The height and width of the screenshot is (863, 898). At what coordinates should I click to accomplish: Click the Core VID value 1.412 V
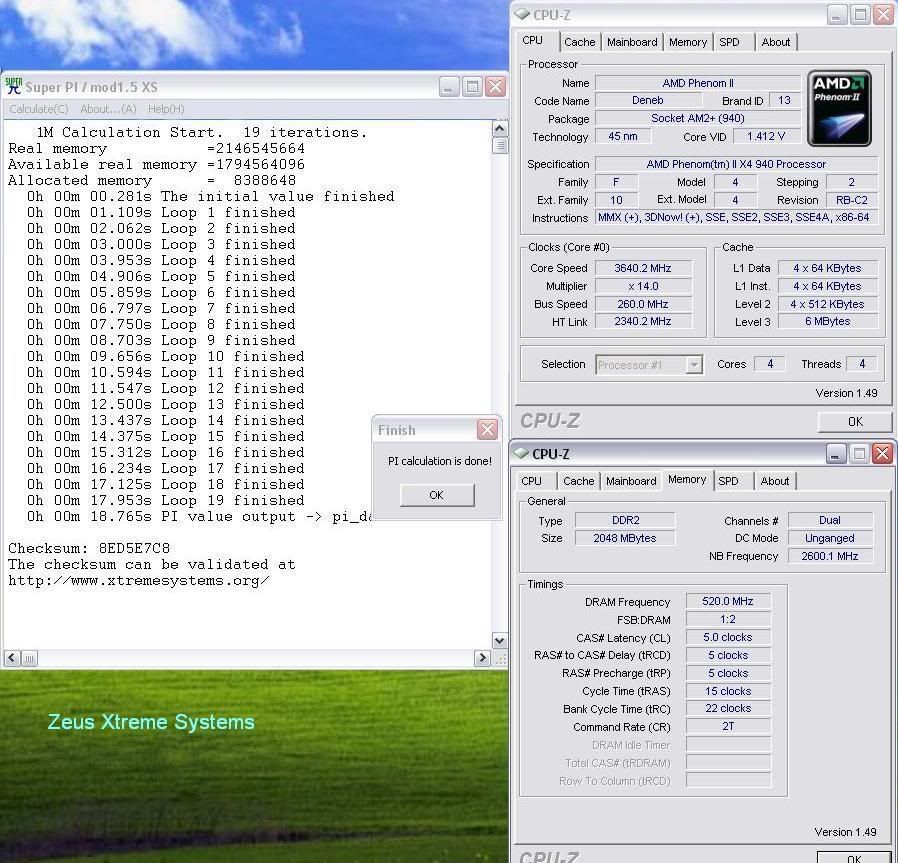tap(766, 136)
